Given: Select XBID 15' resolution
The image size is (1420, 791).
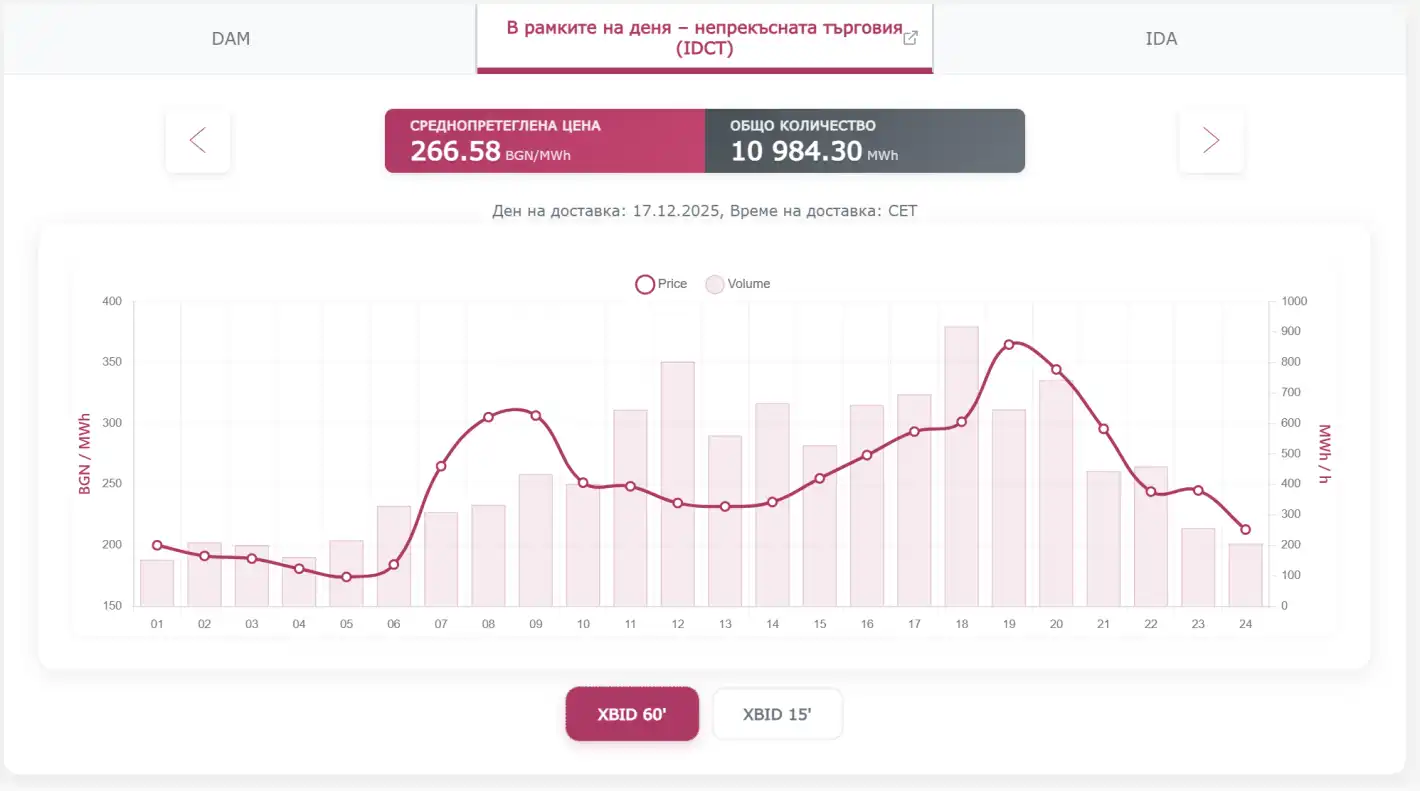Looking at the screenshot, I should [x=777, y=714].
